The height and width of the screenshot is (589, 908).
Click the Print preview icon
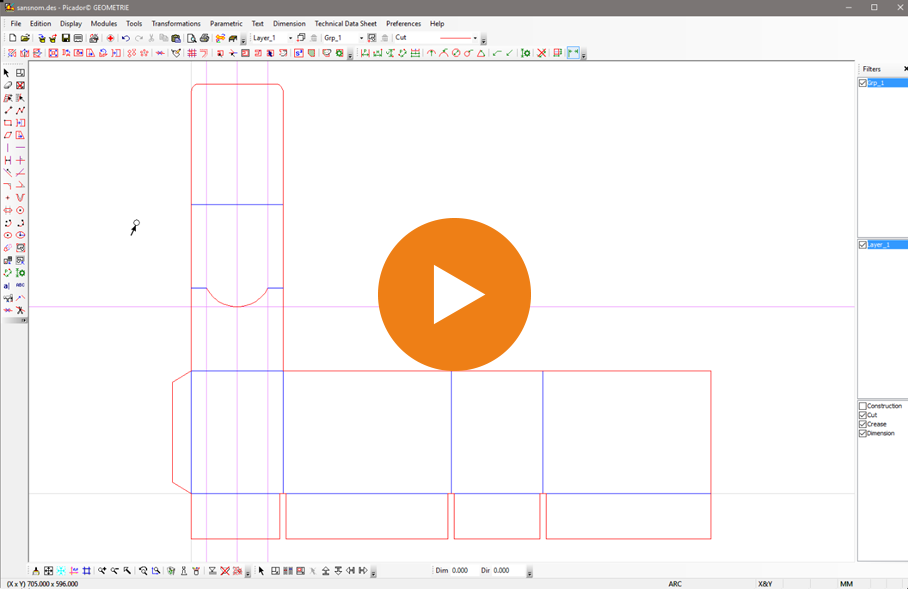coord(191,38)
